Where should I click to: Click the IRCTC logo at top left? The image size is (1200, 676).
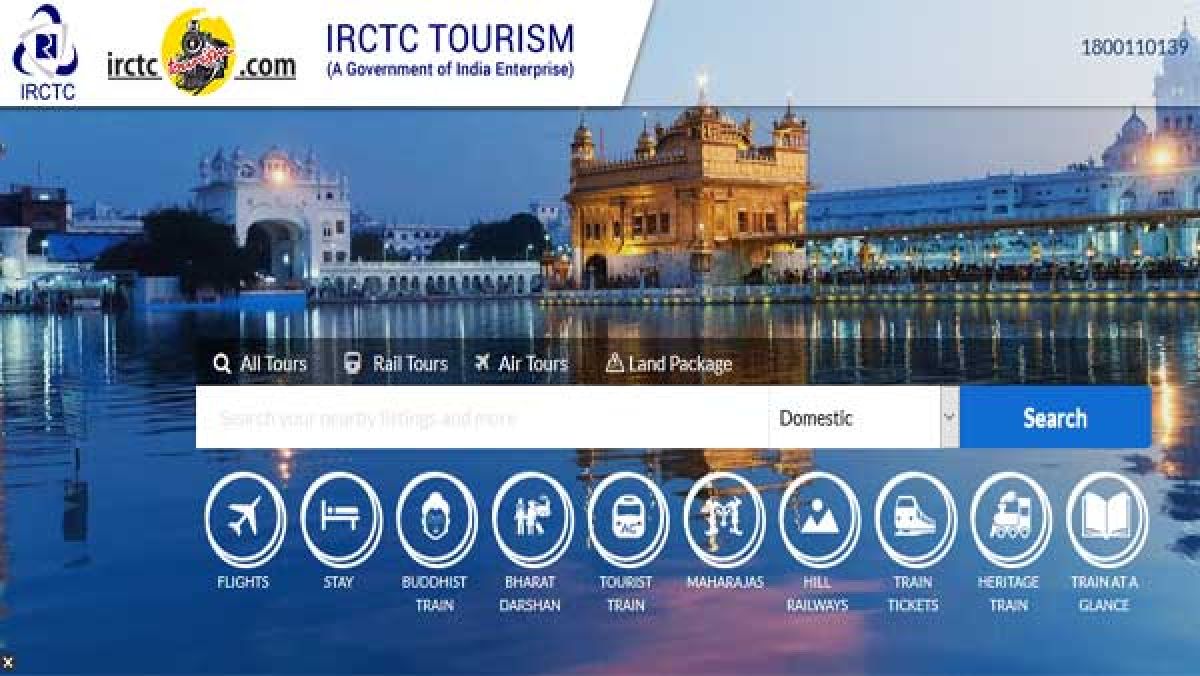pos(44,52)
